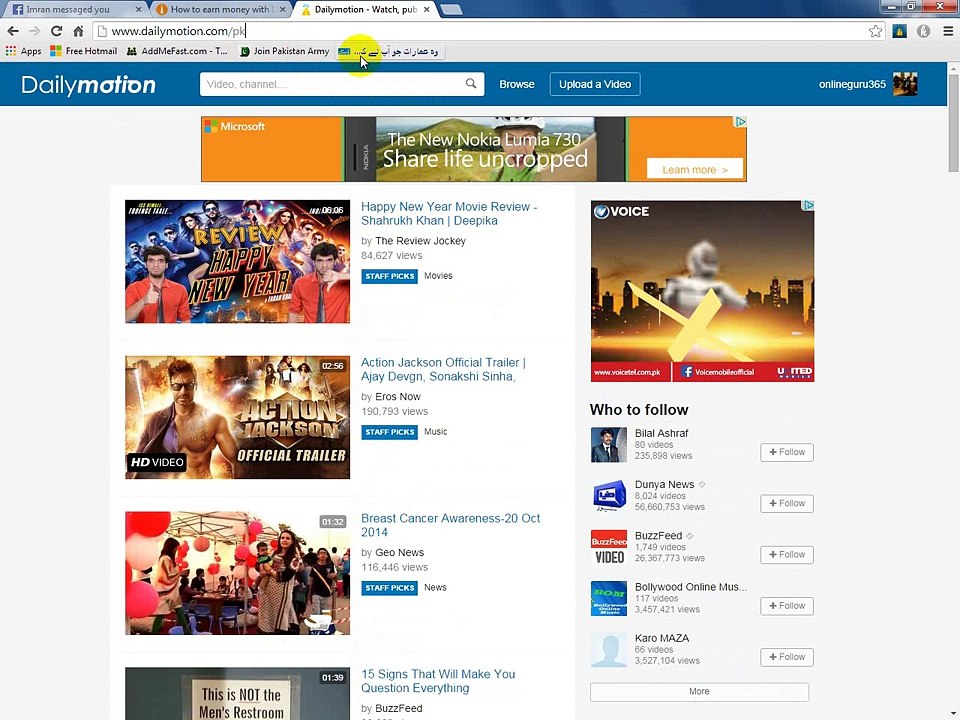The height and width of the screenshot is (720, 960).
Task: Click Voice telecom ad image
Action: pos(702,291)
